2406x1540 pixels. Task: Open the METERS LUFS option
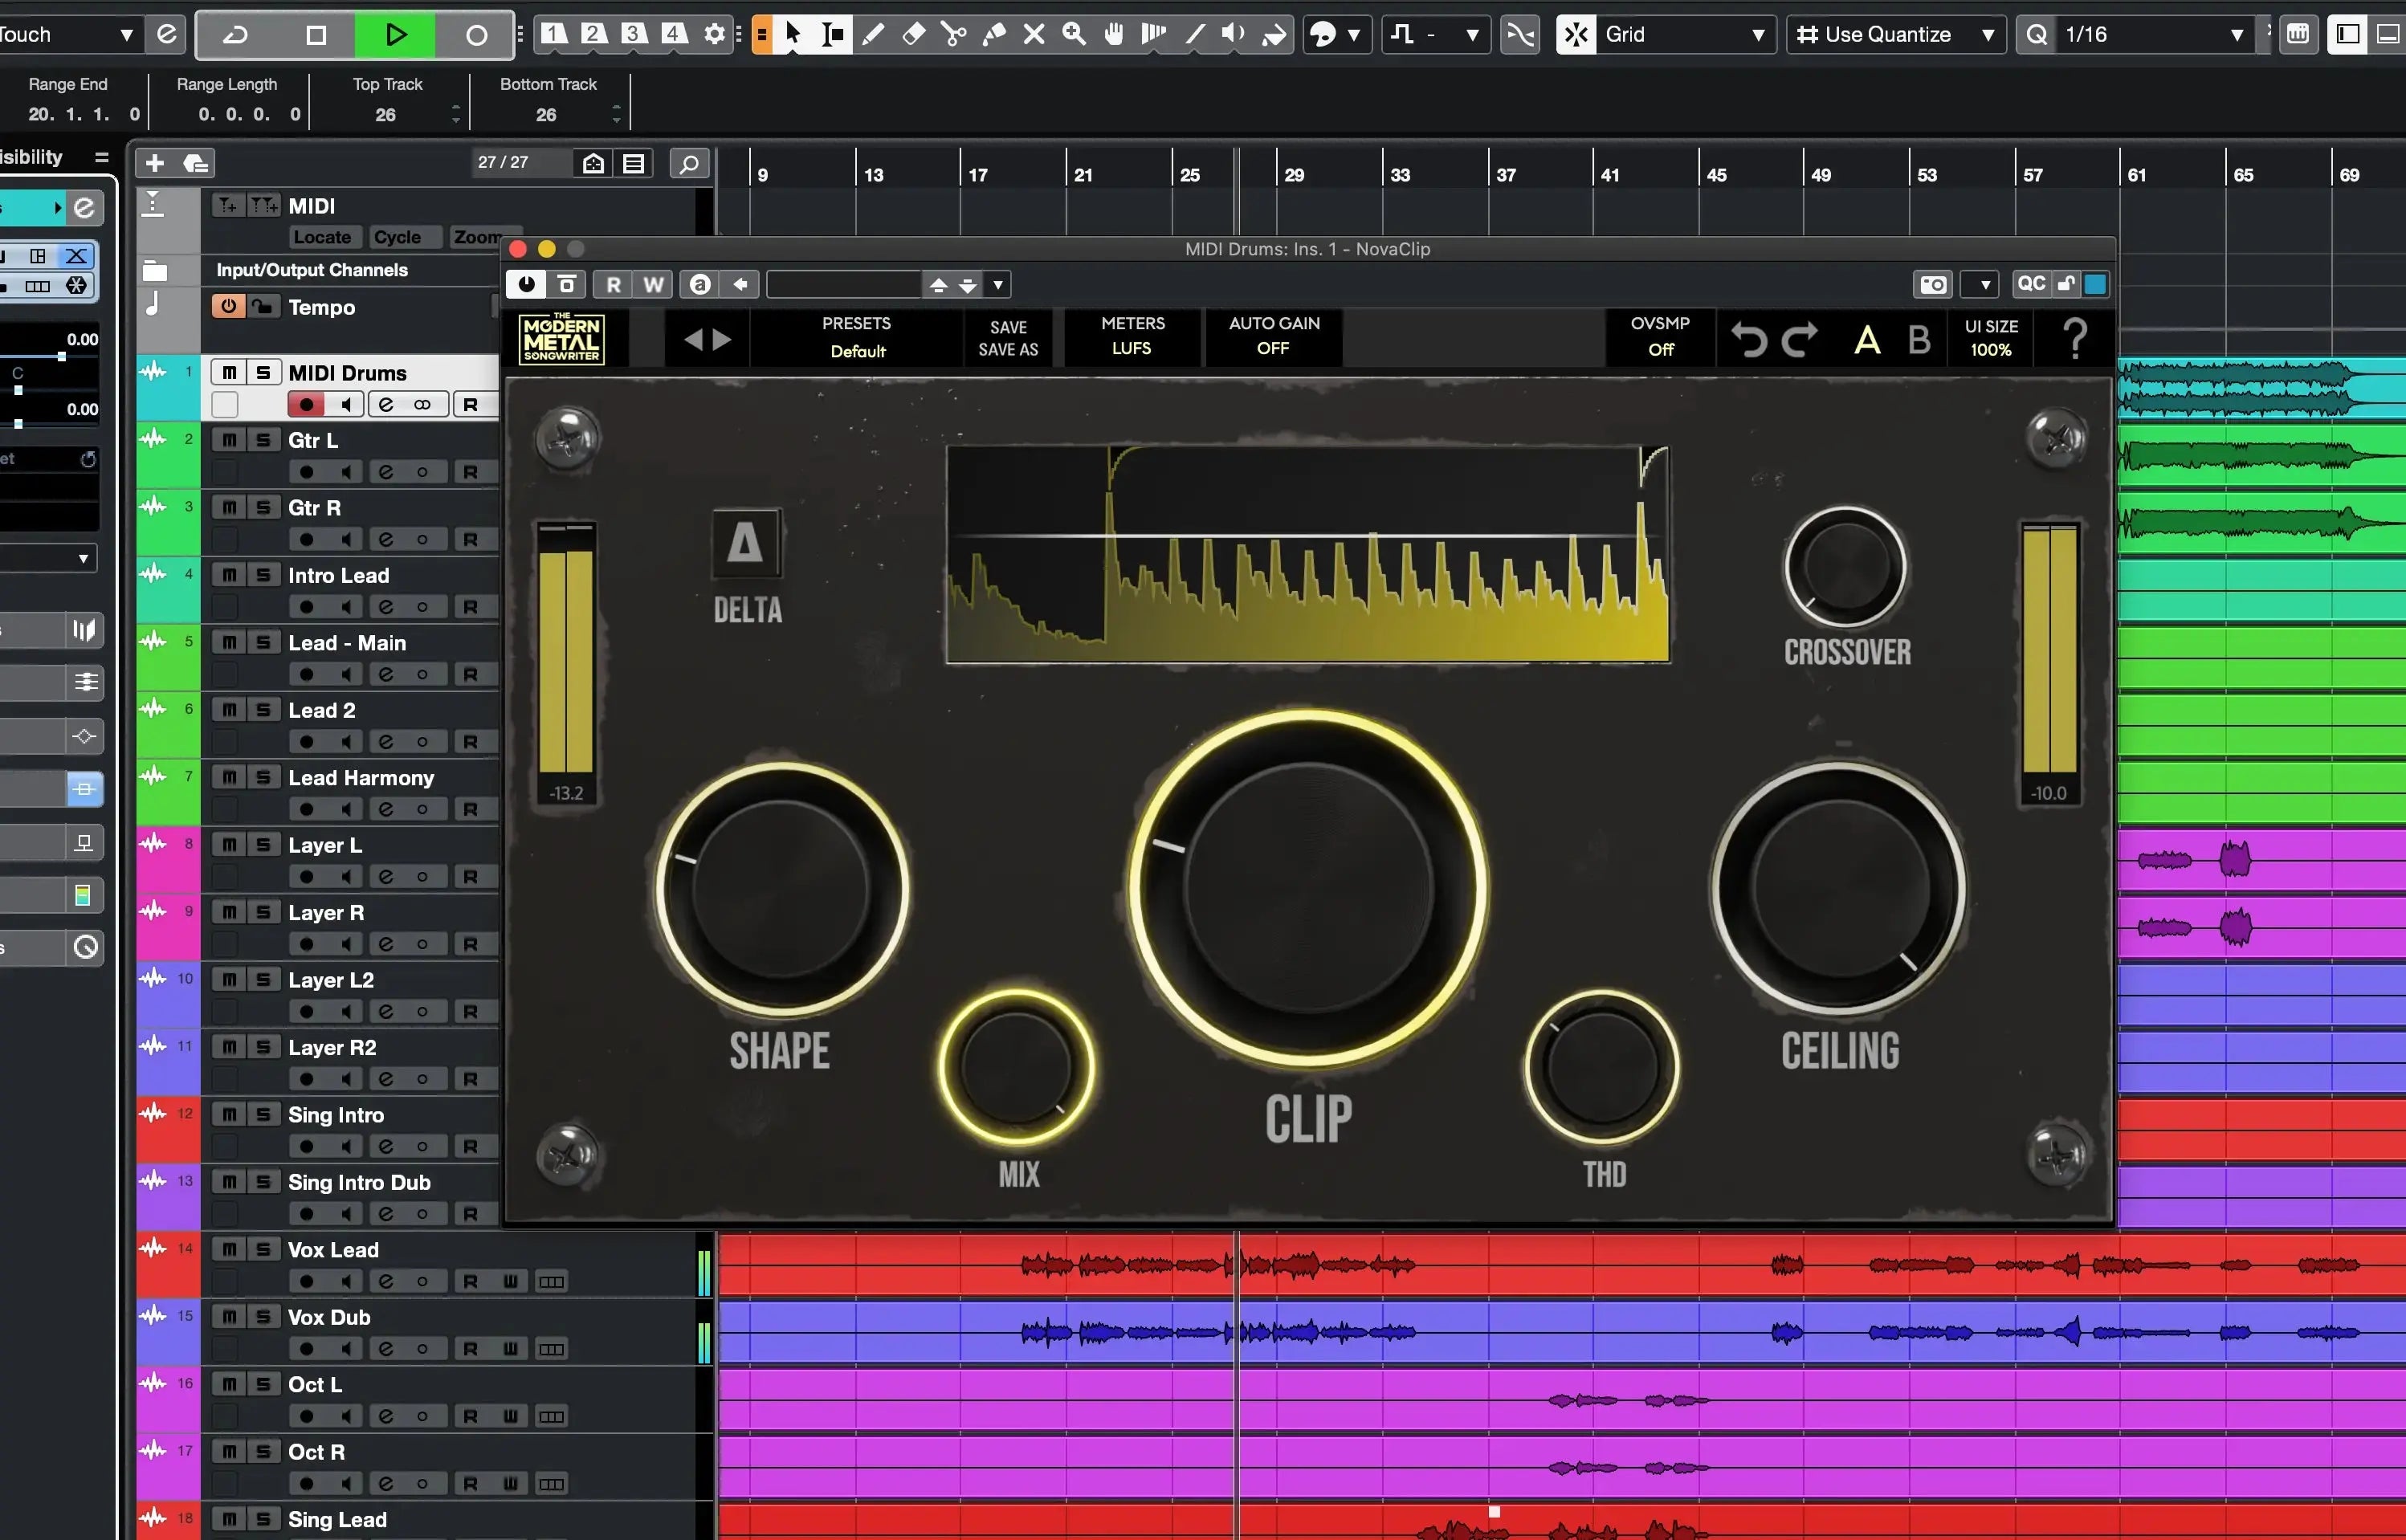pyautogui.click(x=1132, y=336)
